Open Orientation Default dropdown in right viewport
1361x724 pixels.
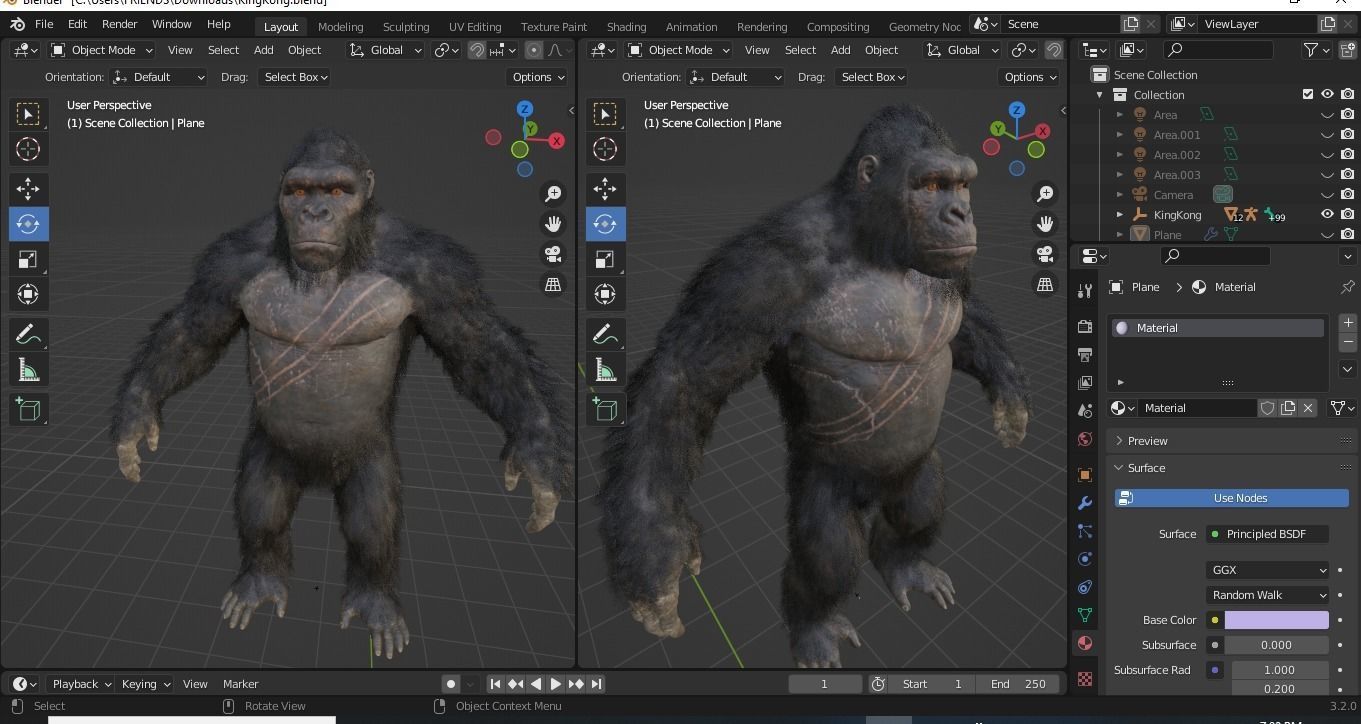point(736,77)
